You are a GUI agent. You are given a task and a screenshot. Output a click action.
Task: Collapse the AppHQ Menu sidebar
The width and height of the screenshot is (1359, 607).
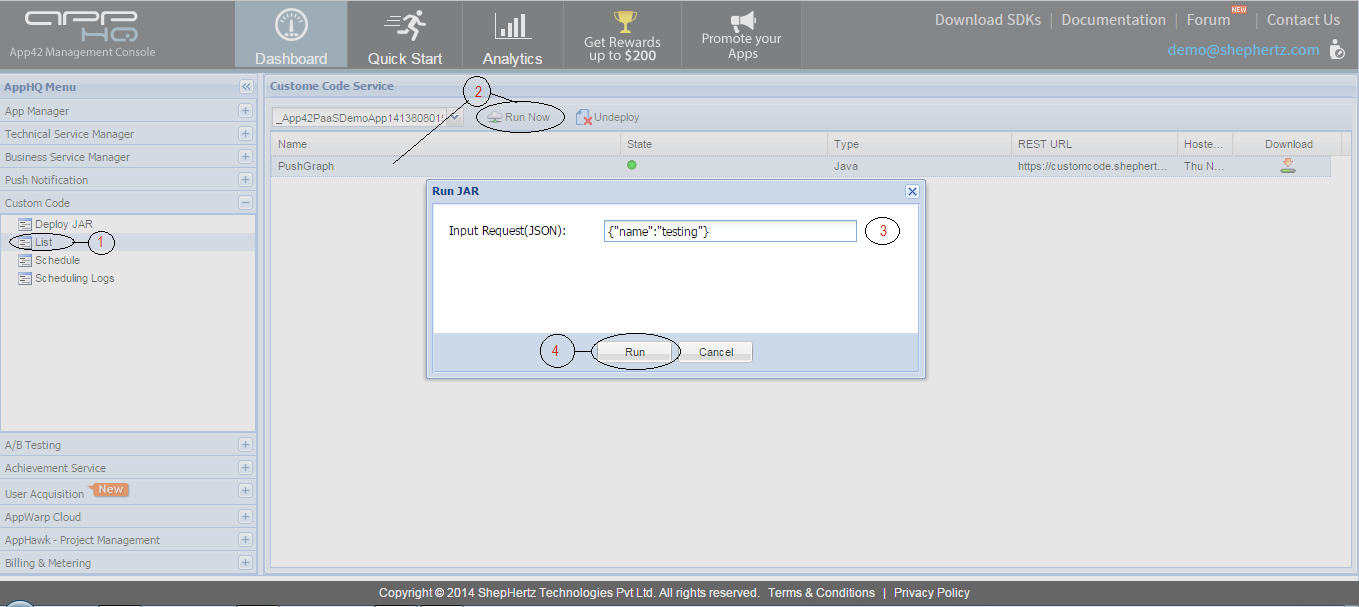246,87
